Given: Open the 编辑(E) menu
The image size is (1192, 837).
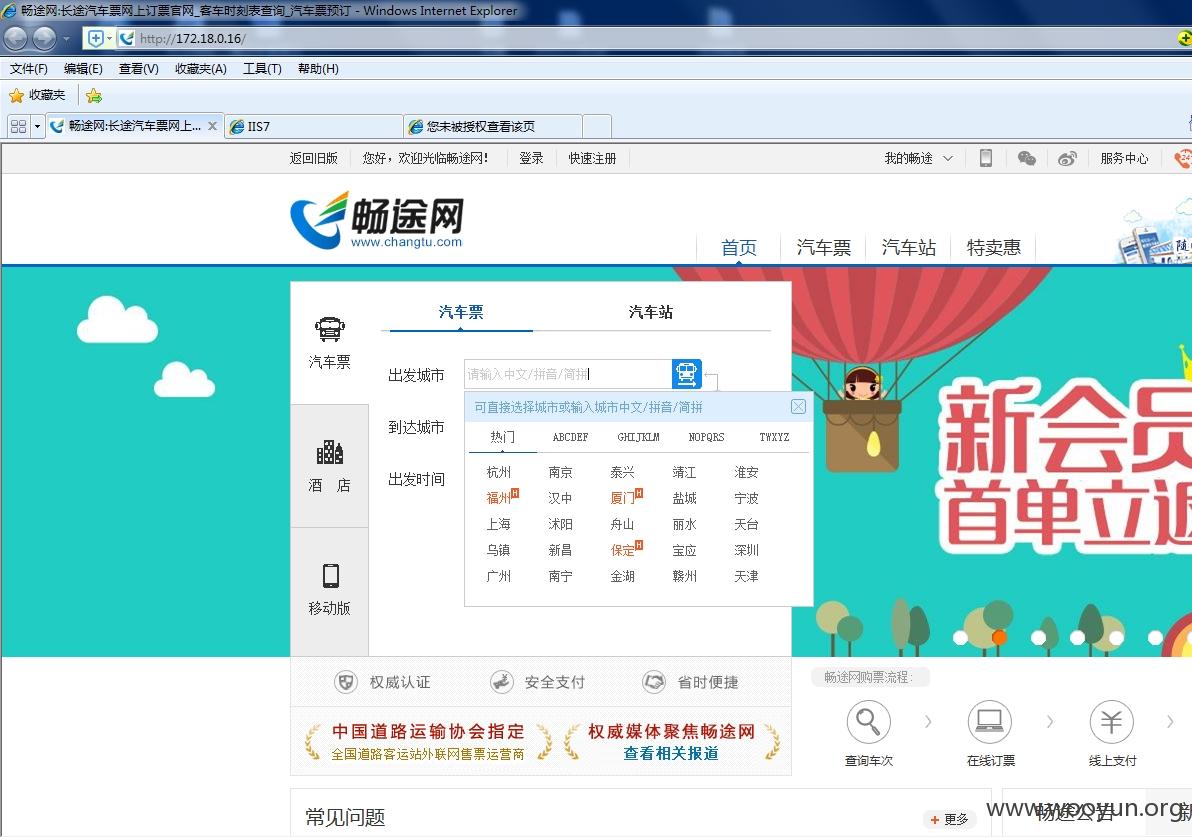Looking at the screenshot, I should tap(83, 68).
